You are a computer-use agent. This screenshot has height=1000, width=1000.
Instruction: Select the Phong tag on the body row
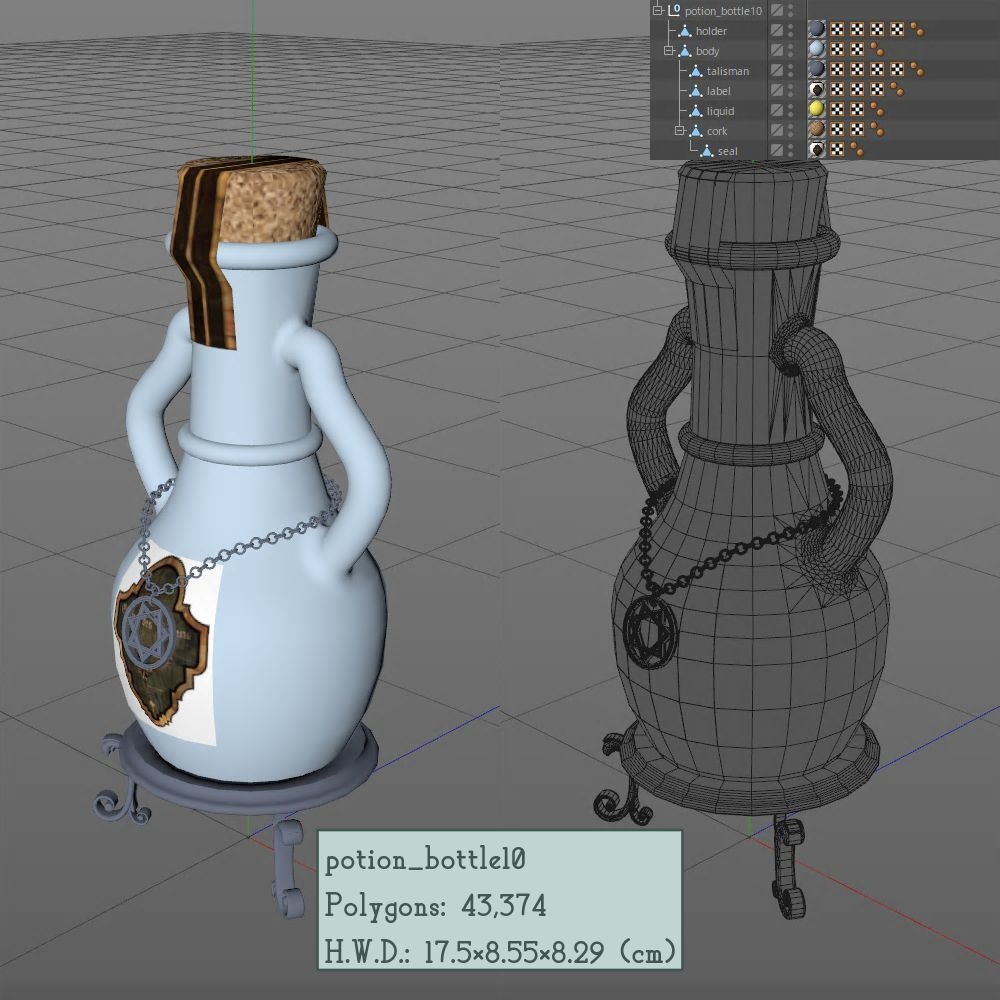[877, 49]
